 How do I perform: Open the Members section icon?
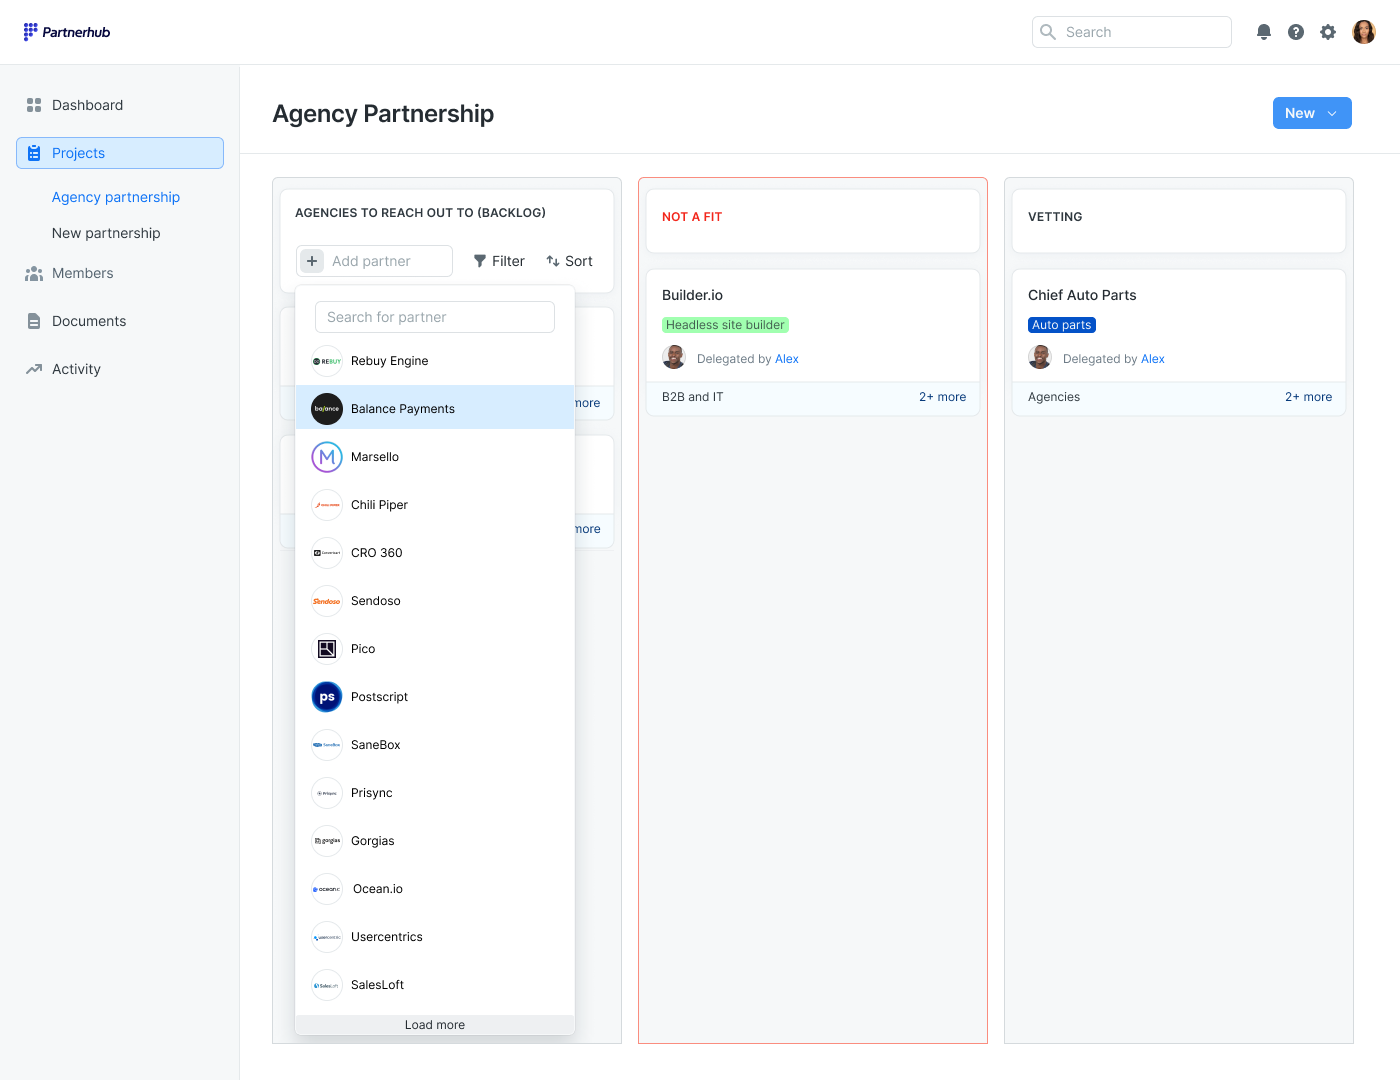coord(34,273)
